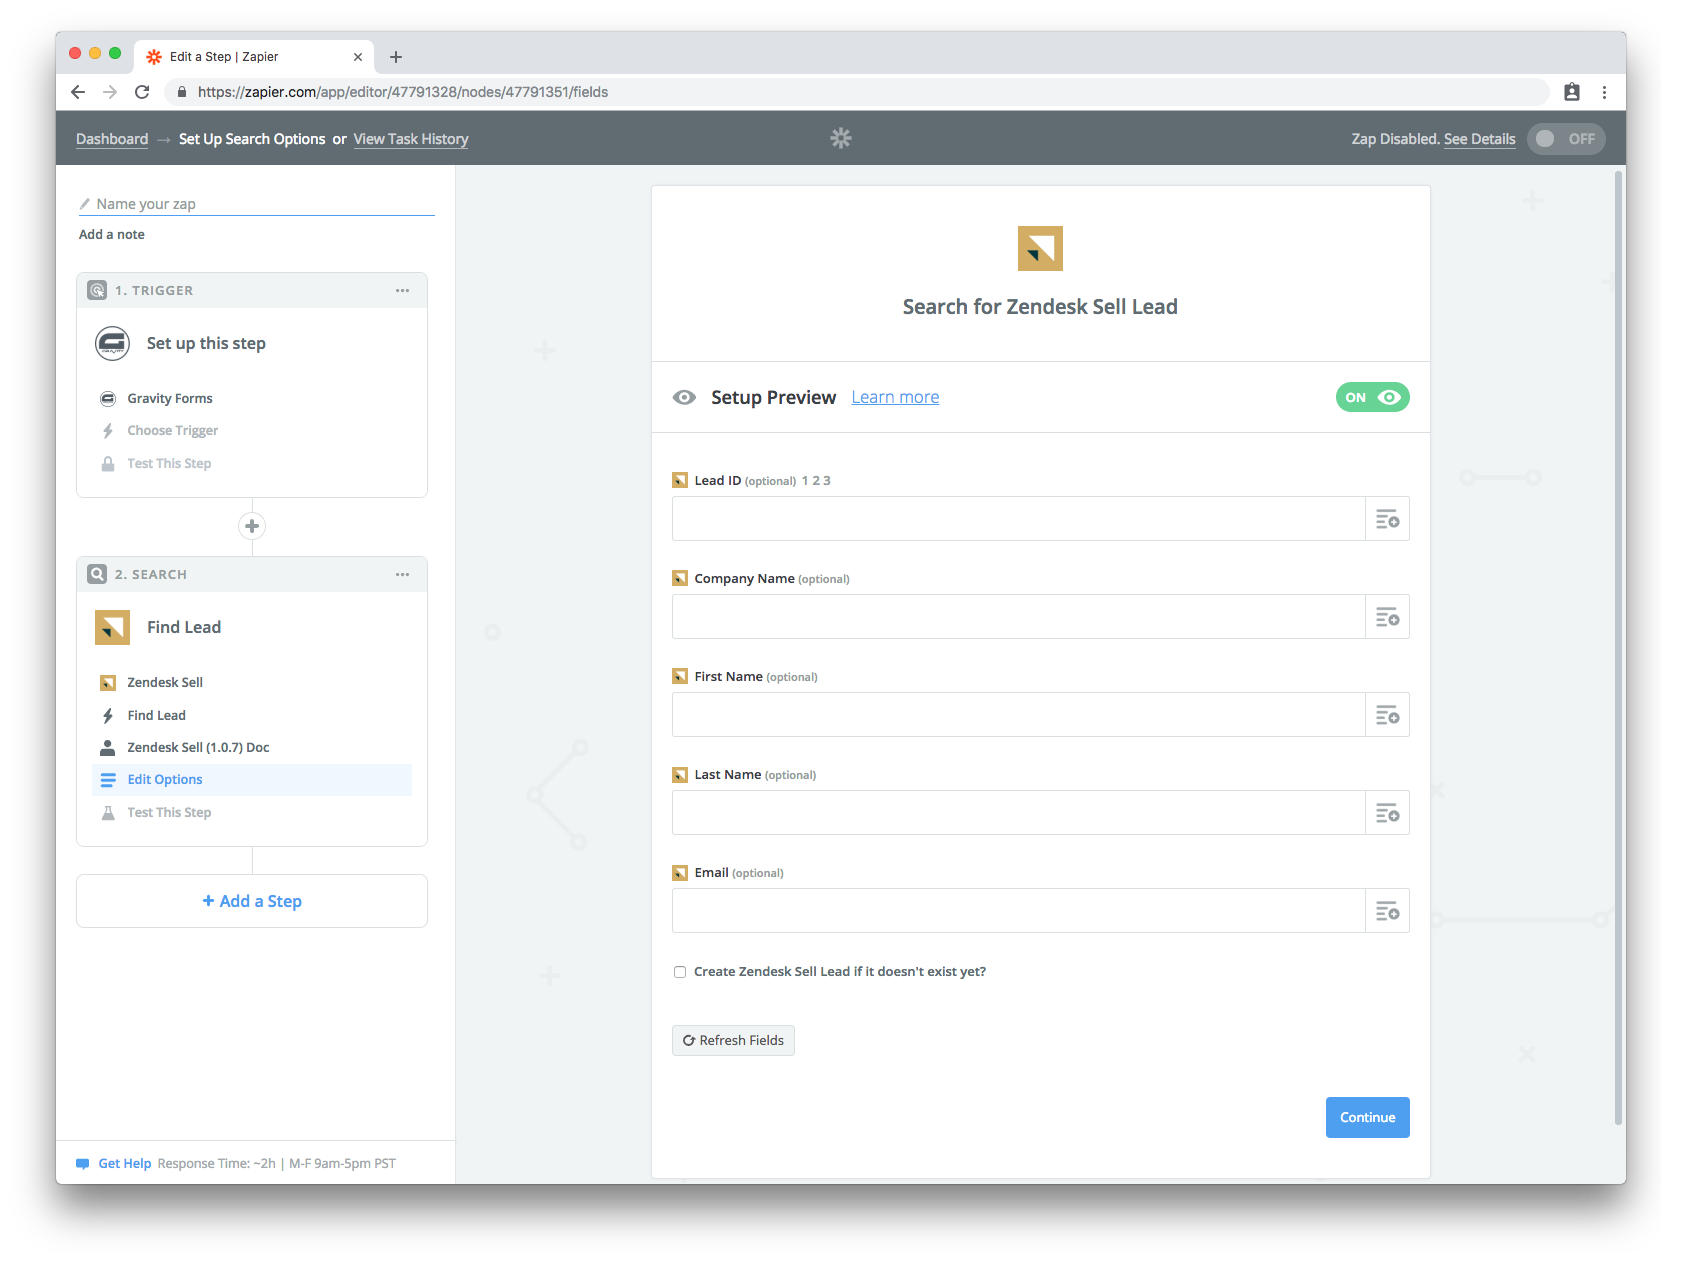Image resolution: width=1682 pixels, height=1264 pixels.
Task: Click the Continue button
Action: tap(1367, 1117)
